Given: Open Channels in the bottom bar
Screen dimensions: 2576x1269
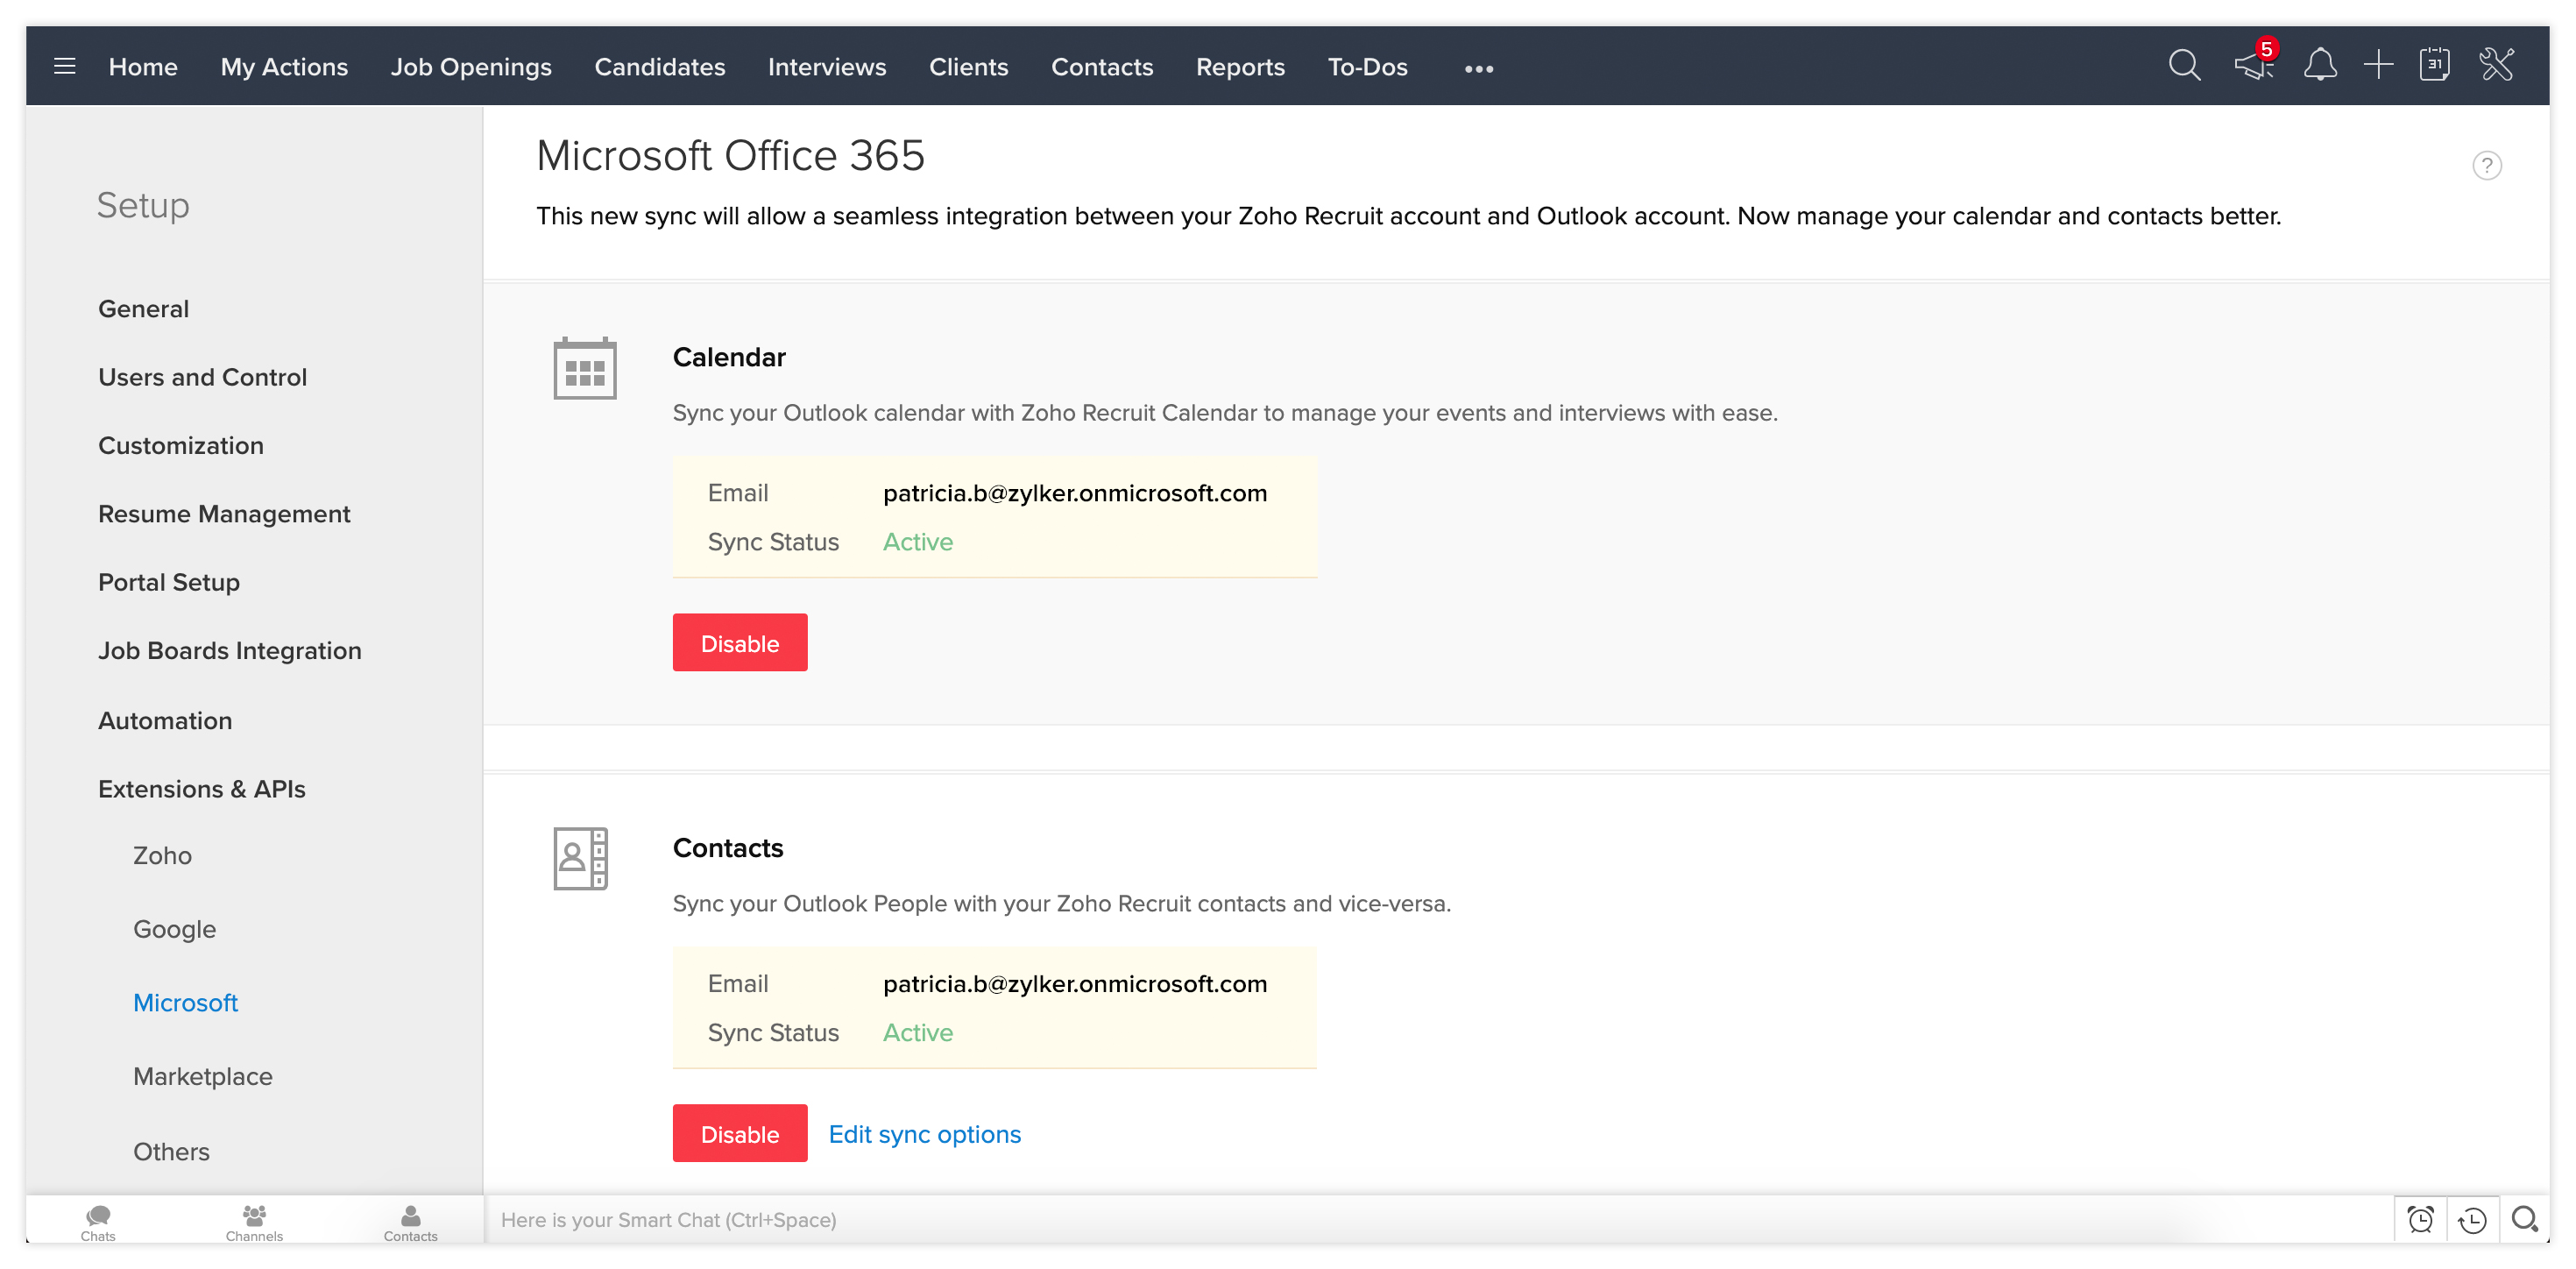Looking at the screenshot, I should click(254, 1222).
